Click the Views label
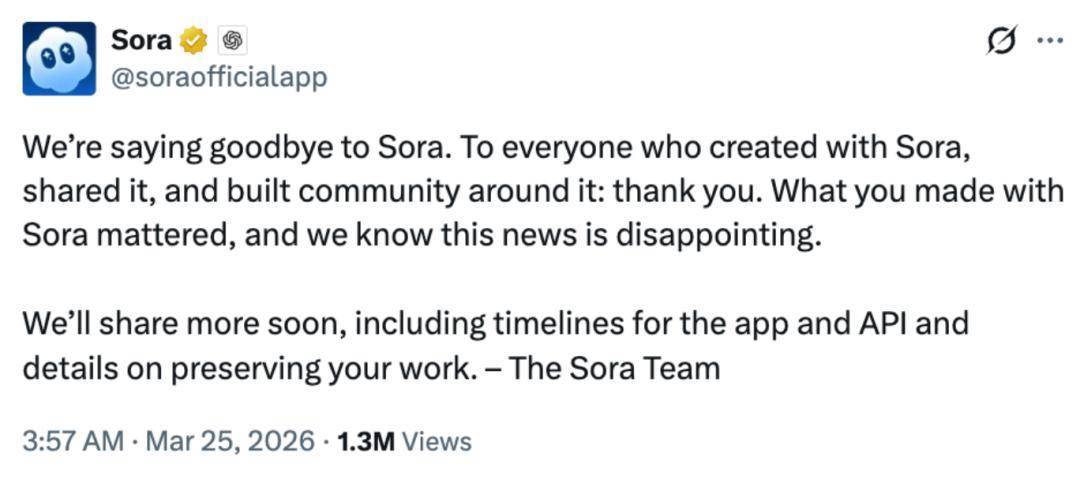 [x=437, y=441]
